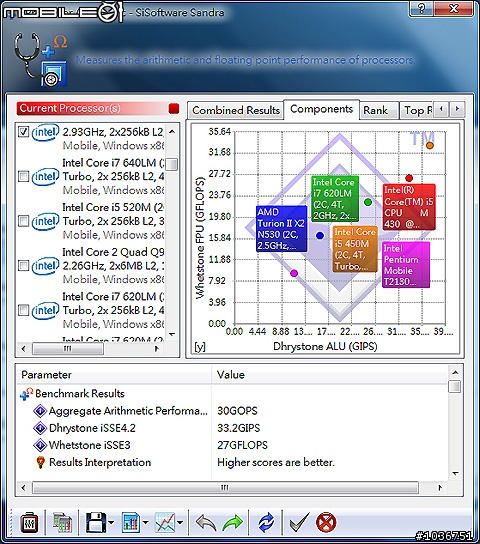
Task: Click the magenta data point on chart
Action: click(294, 273)
